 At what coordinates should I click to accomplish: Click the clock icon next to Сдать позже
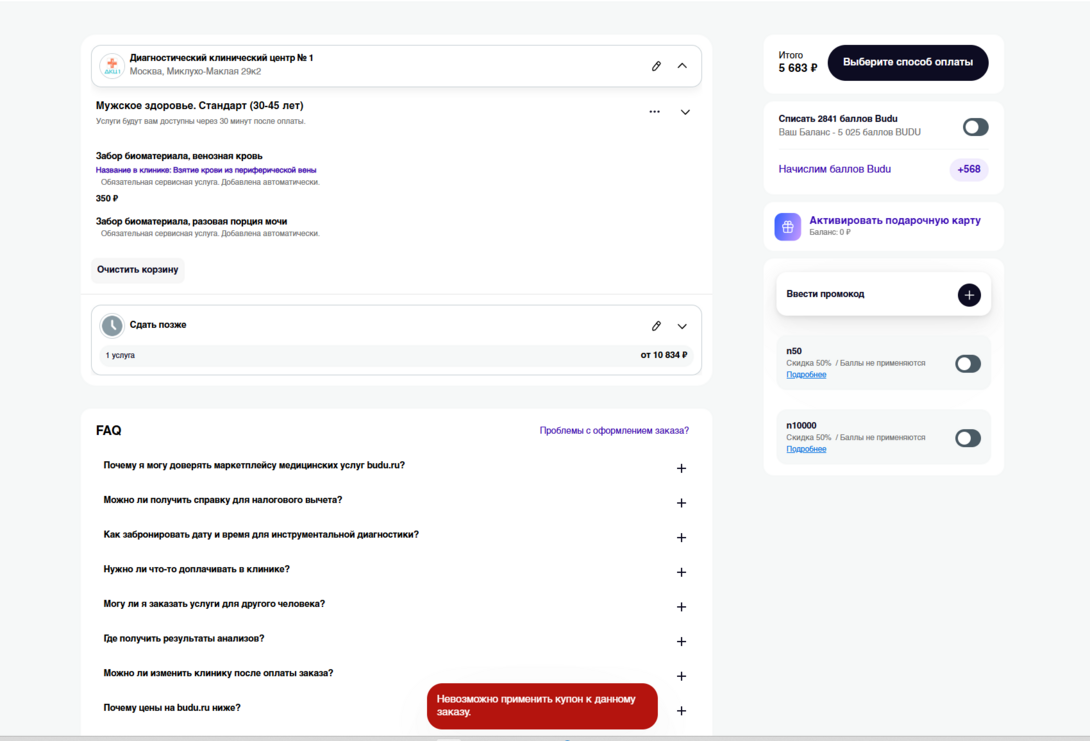click(112, 326)
